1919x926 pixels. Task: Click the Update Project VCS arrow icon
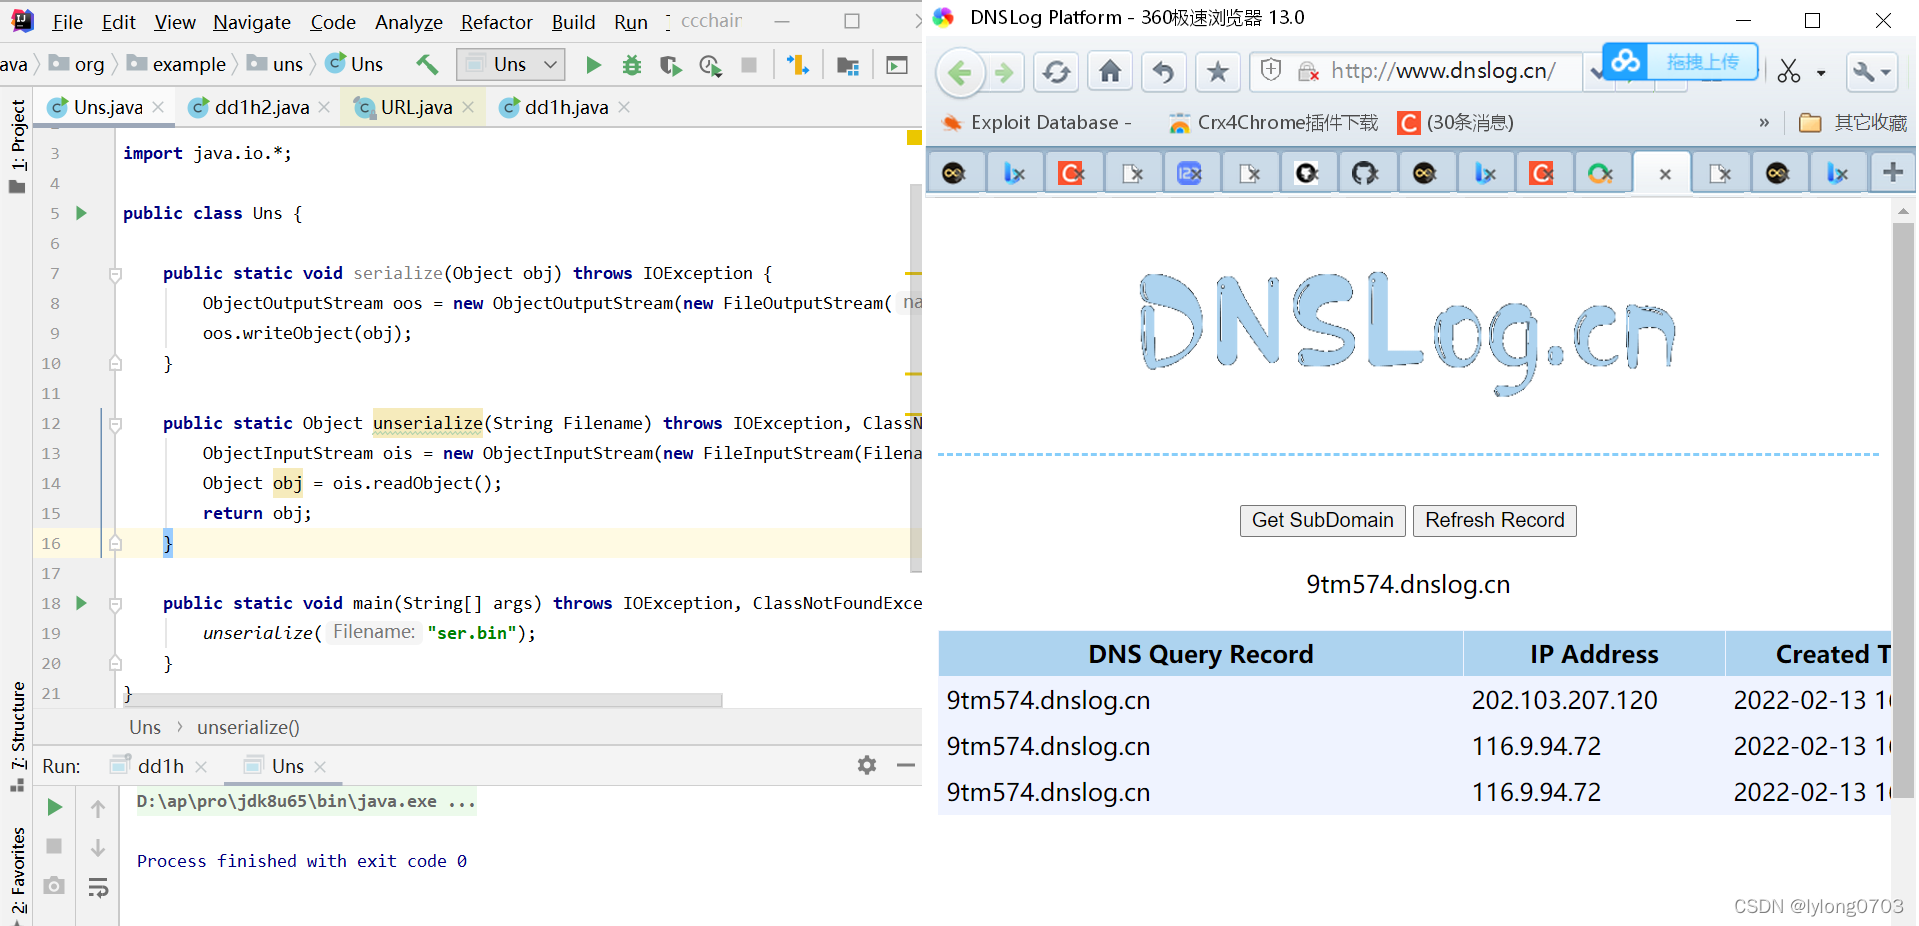797,65
